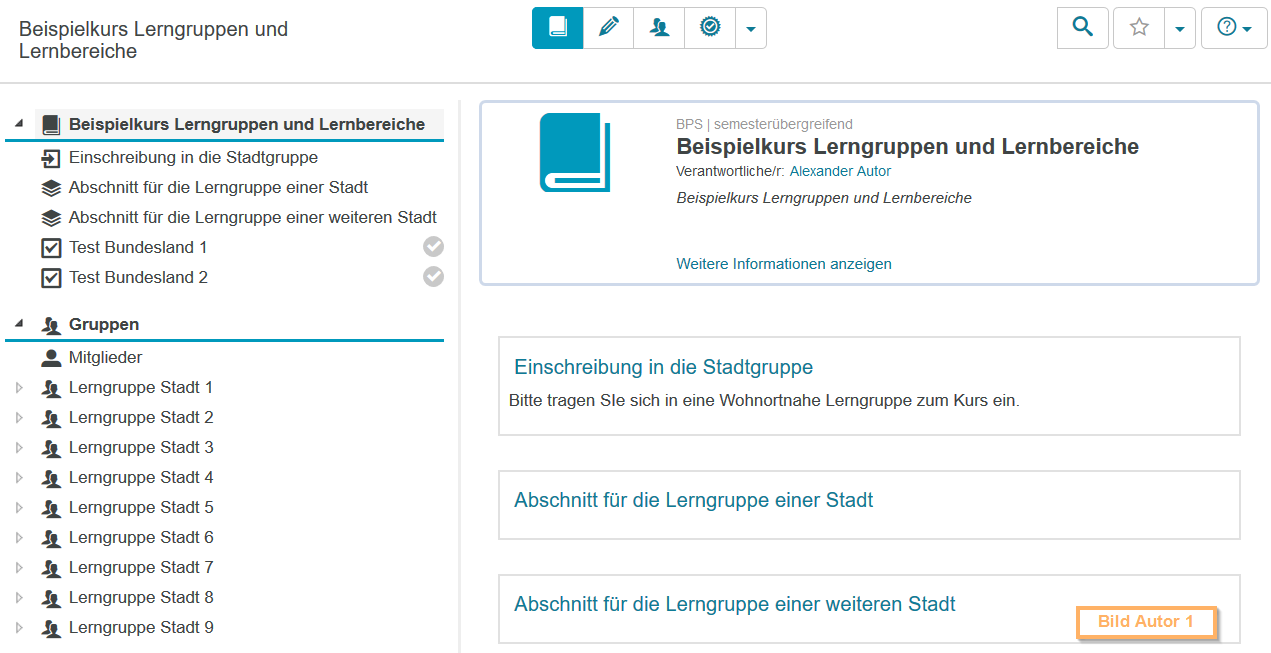Click status checkmark beside Test Bundesland 2
This screenshot has height=653, width=1271.
click(x=433, y=277)
